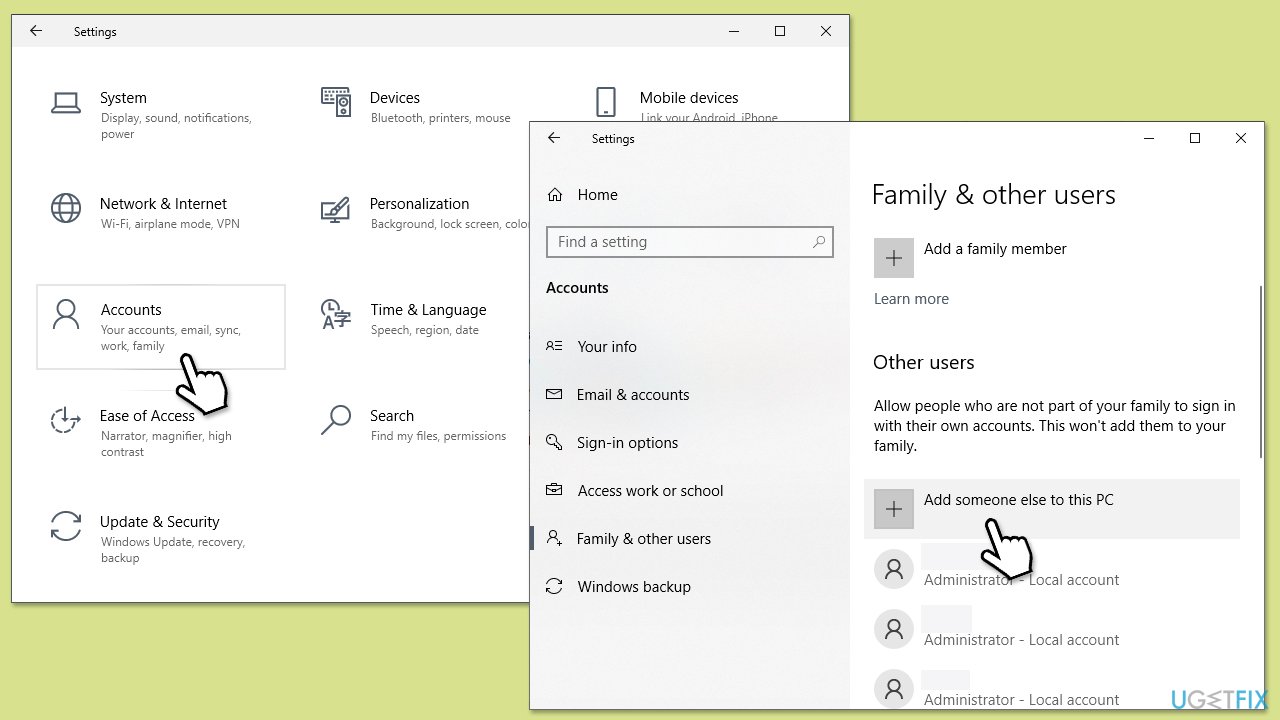Open Time & Language category text
1280x720 pixels.
[x=428, y=310]
